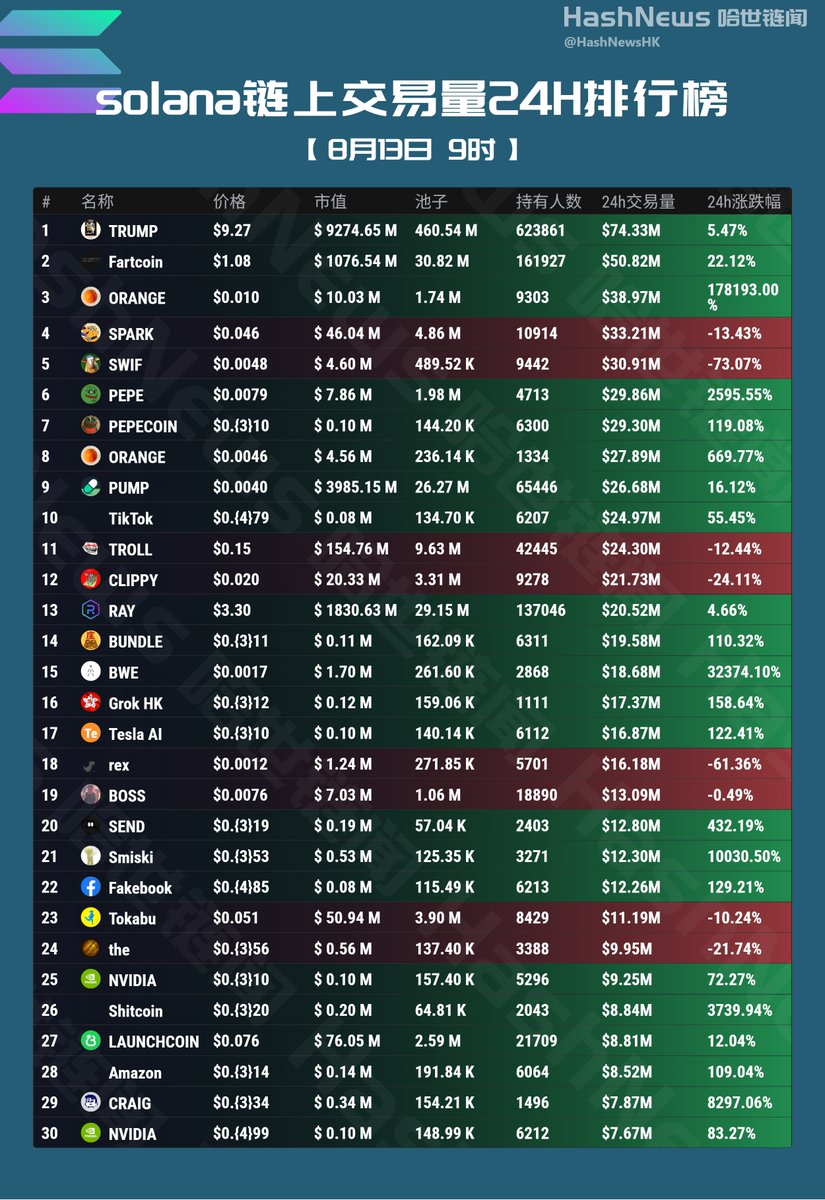
Task: Click the solana链上交易量24H排行榜 title
Action: tap(412, 100)
